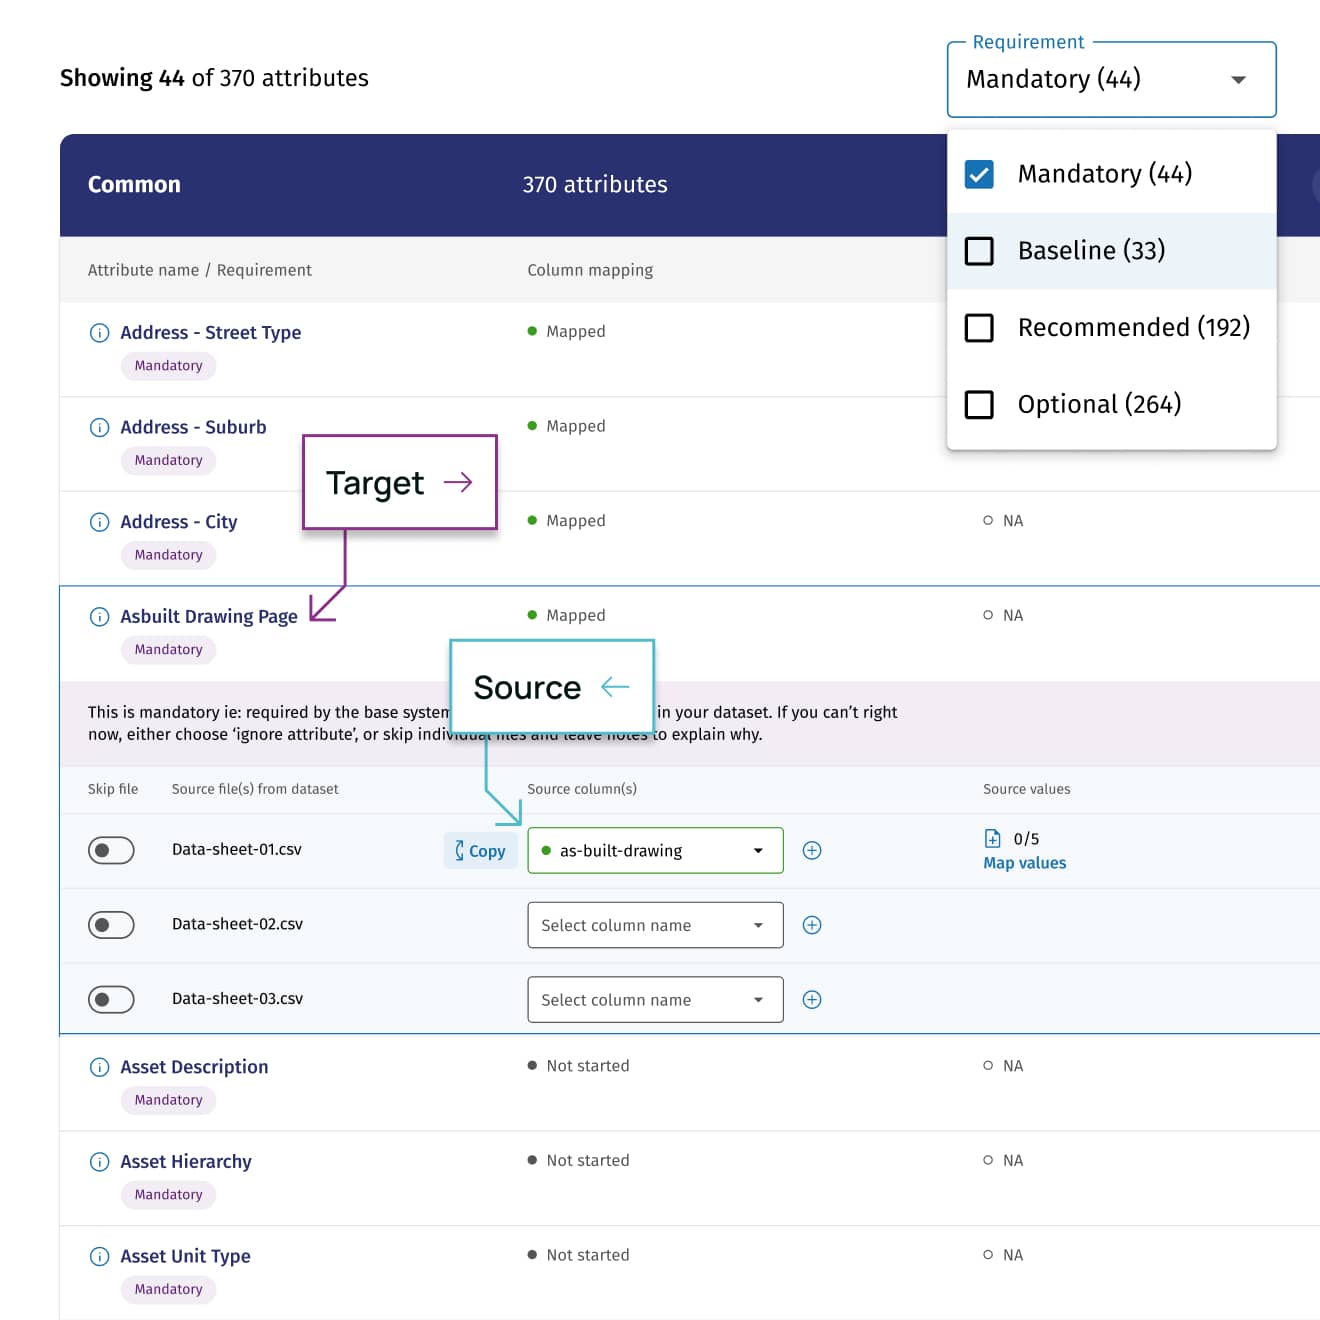Enable skip file toggle for Data-sheet-01.csv
This screenshot has height=1320, width=1320.
point(111,849)
